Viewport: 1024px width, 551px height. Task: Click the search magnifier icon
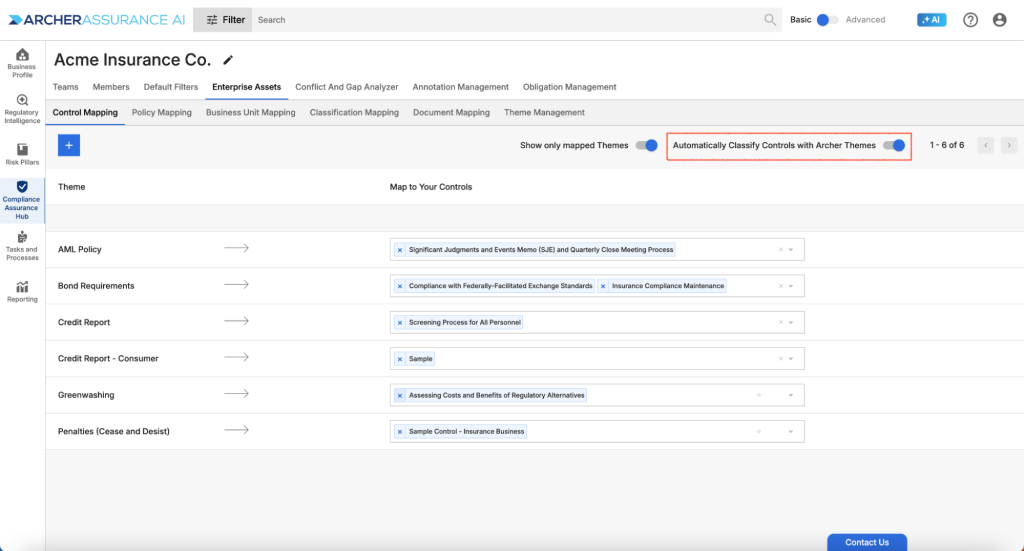[x=770, y=20]
